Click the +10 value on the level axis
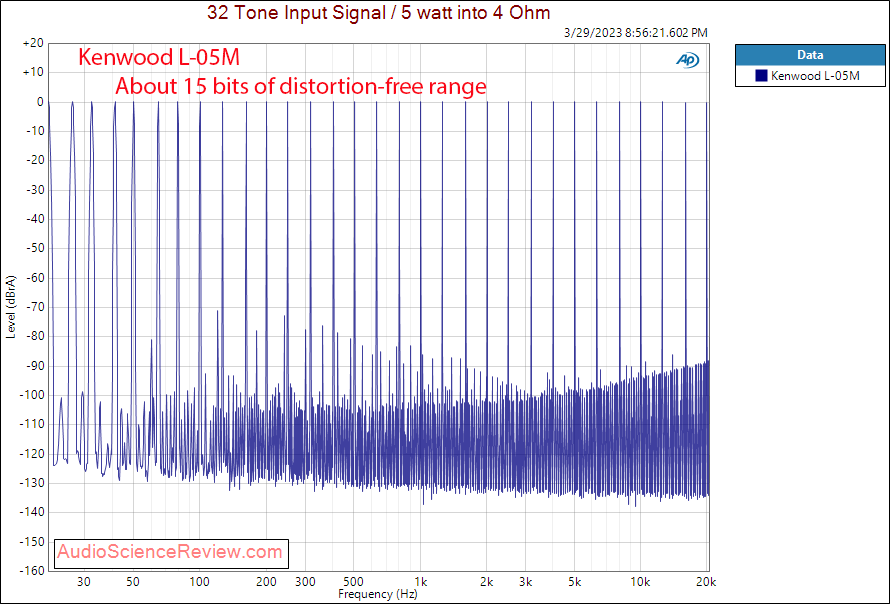The image size is (890, 604). click(33, 73)
